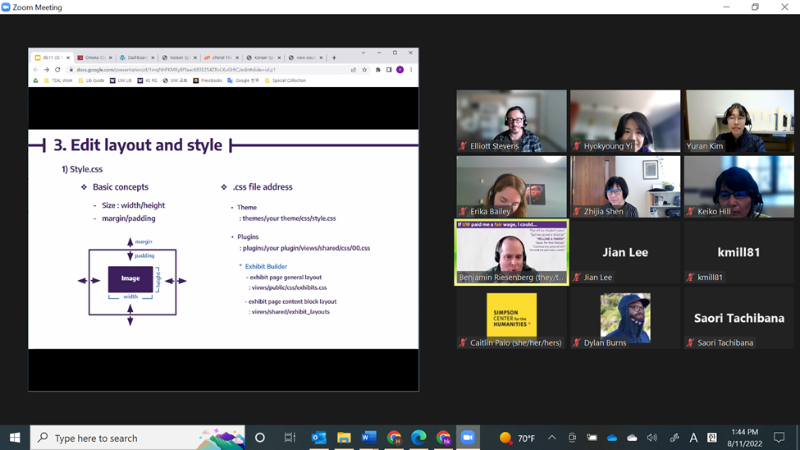This screenshot has height=450, width=800.
Task: Click Keiko Hill's muted microphone icon
Action: pos(690,211)
